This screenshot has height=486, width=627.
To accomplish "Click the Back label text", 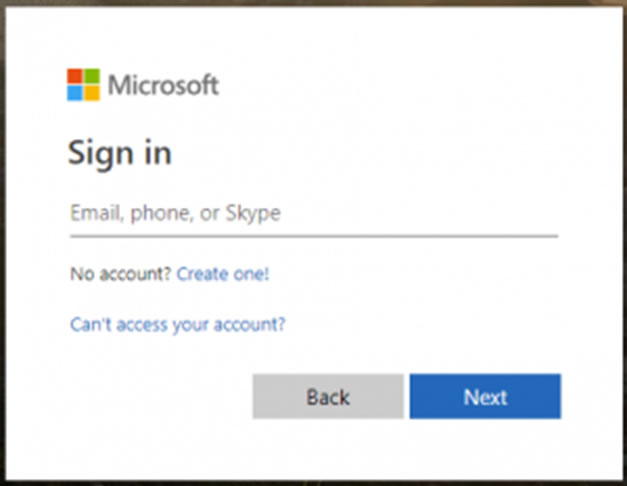I will pos(328,397).
